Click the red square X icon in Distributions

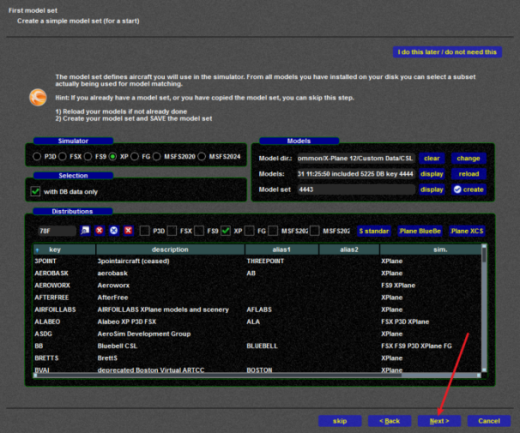(x=128, y=231)
